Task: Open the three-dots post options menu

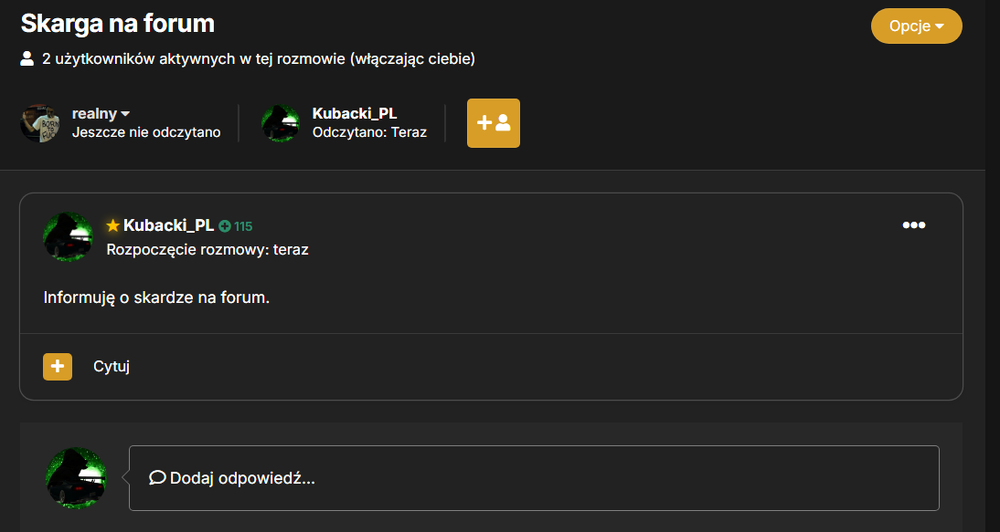Action: 913,225
